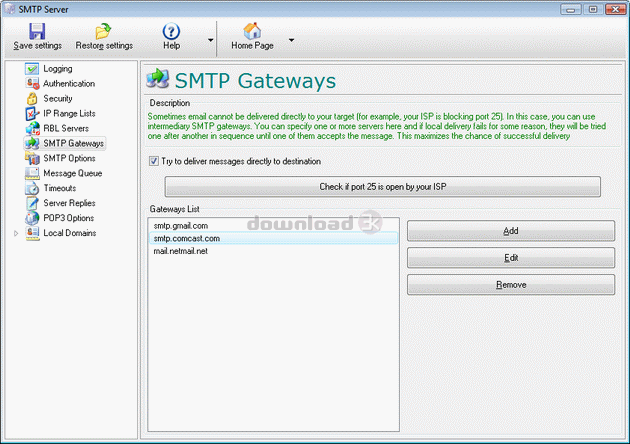Click the Home Page house icon

click(x=252, y=31)
